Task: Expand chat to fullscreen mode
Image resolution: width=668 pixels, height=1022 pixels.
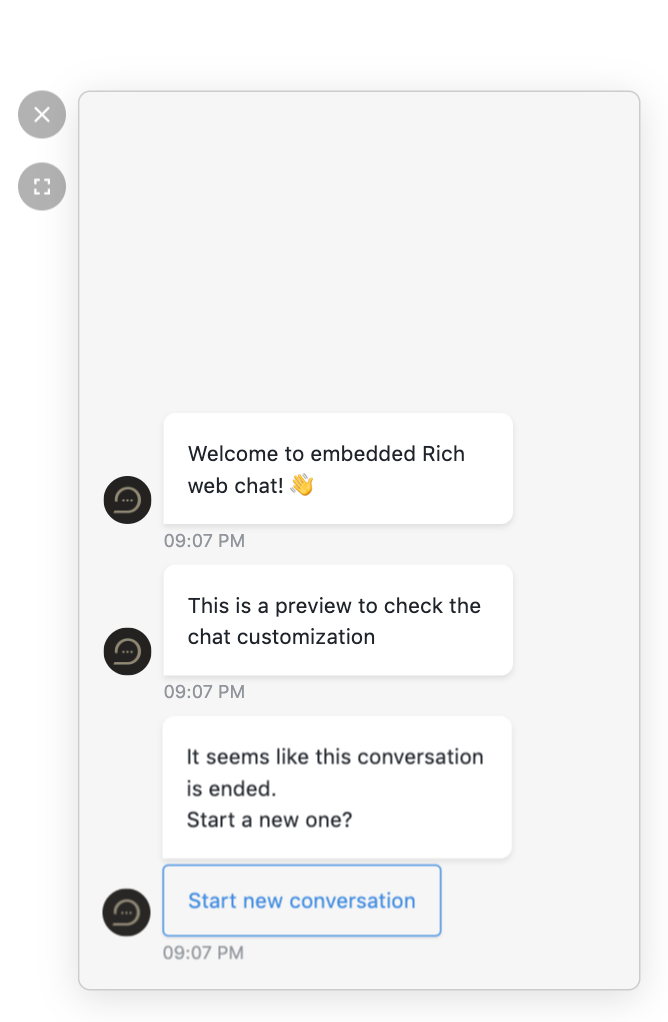Action: (42, 186)
